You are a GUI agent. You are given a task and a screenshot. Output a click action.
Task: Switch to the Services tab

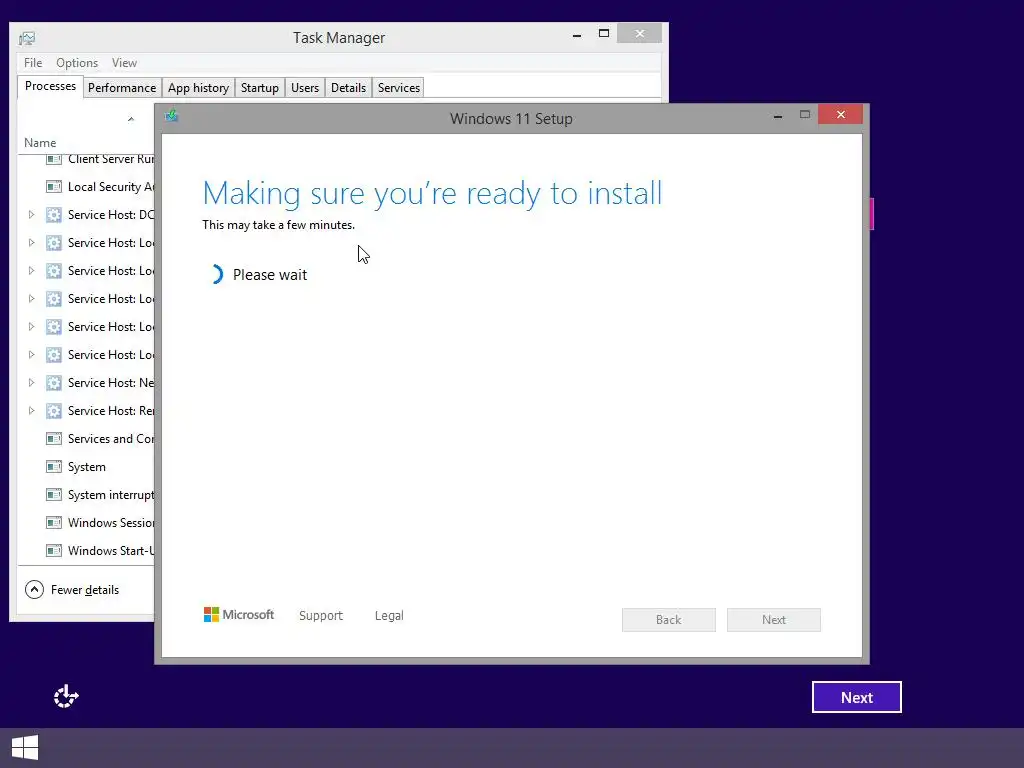click(398, 88)
